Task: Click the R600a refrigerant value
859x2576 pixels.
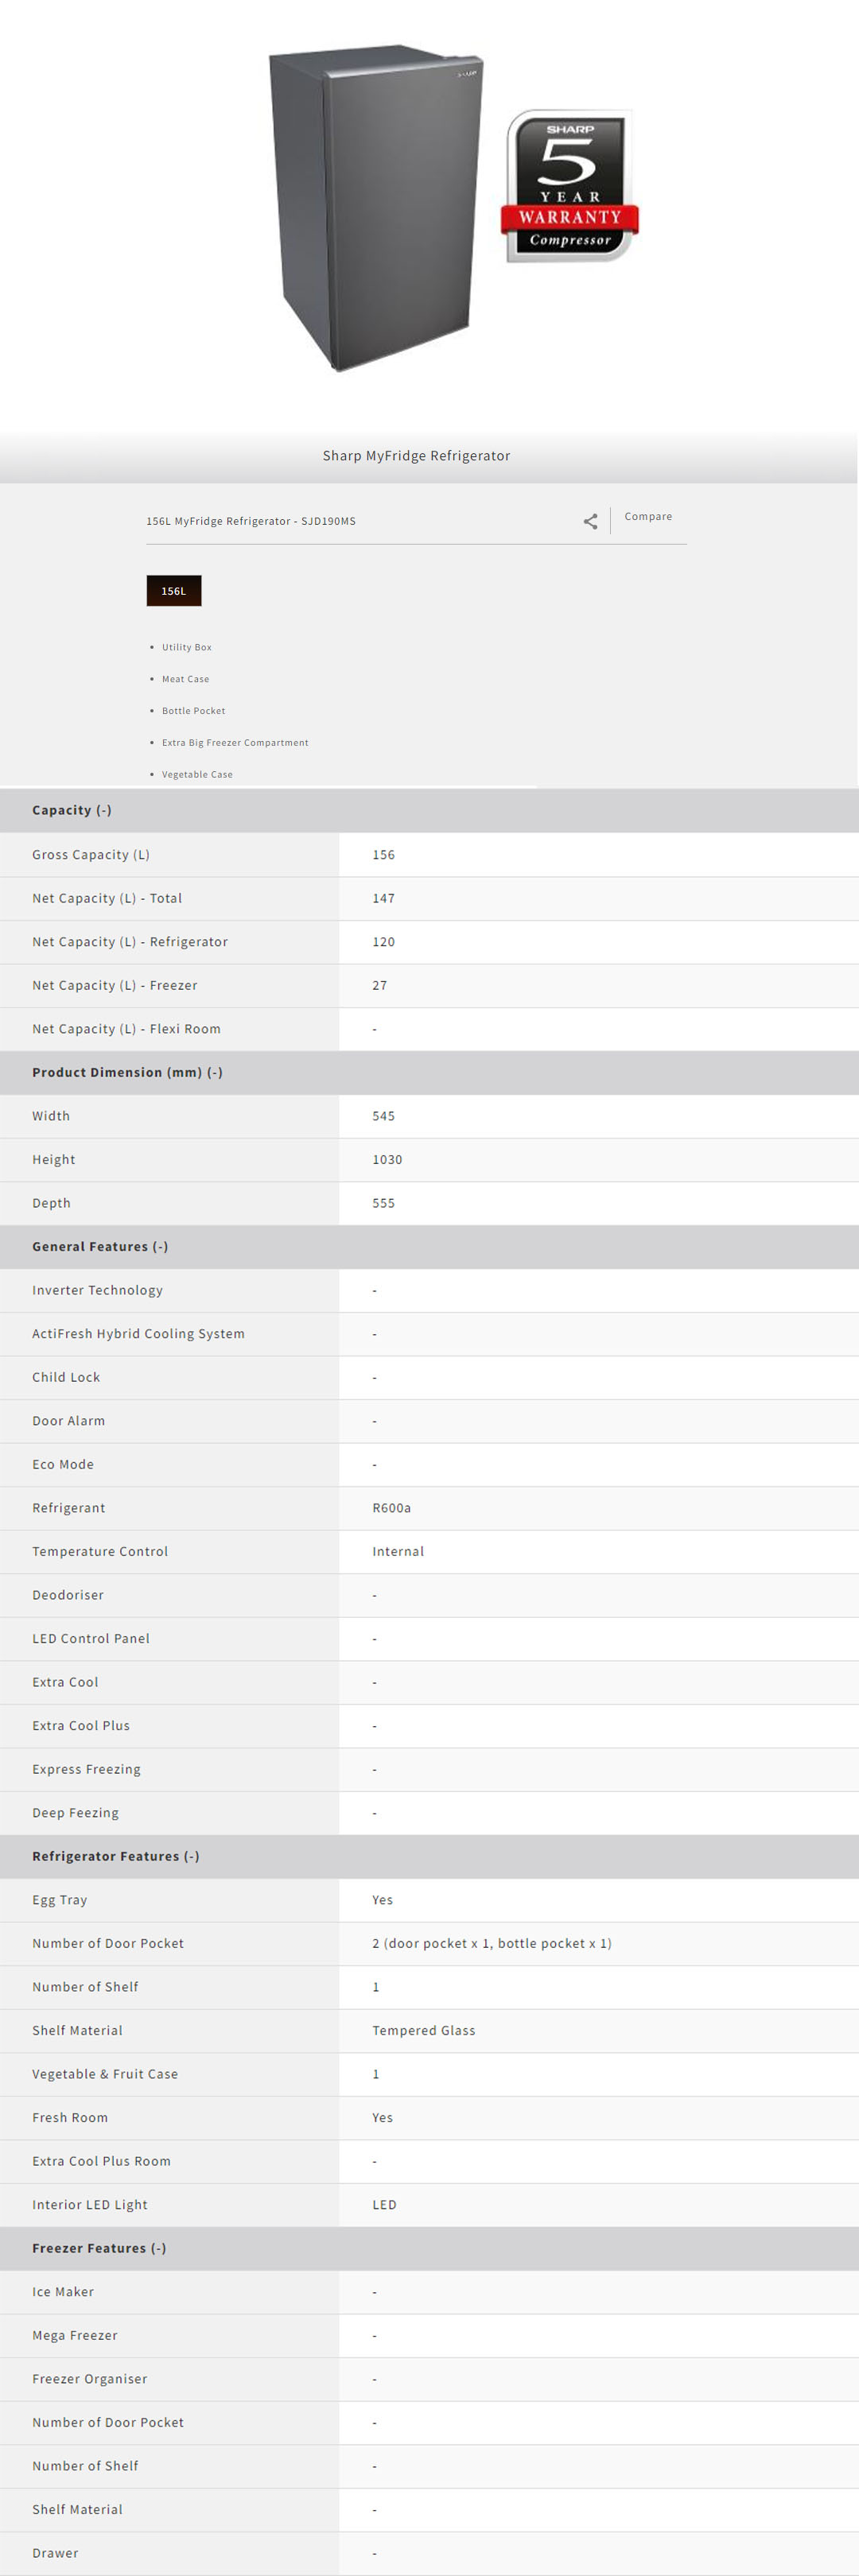Action: point(391,1508)
